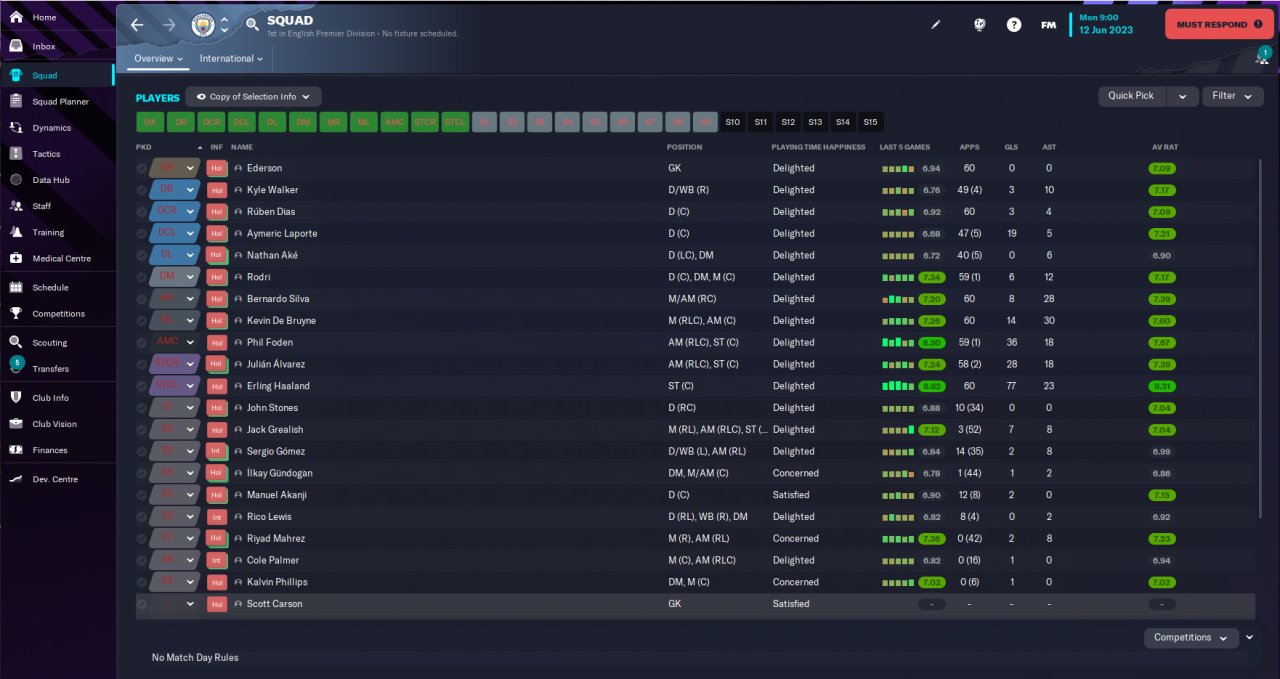This screenshot has width=1280, height=679.
Task: Toggle selection circle for John Stones
Action: click(x=142, y=408)
